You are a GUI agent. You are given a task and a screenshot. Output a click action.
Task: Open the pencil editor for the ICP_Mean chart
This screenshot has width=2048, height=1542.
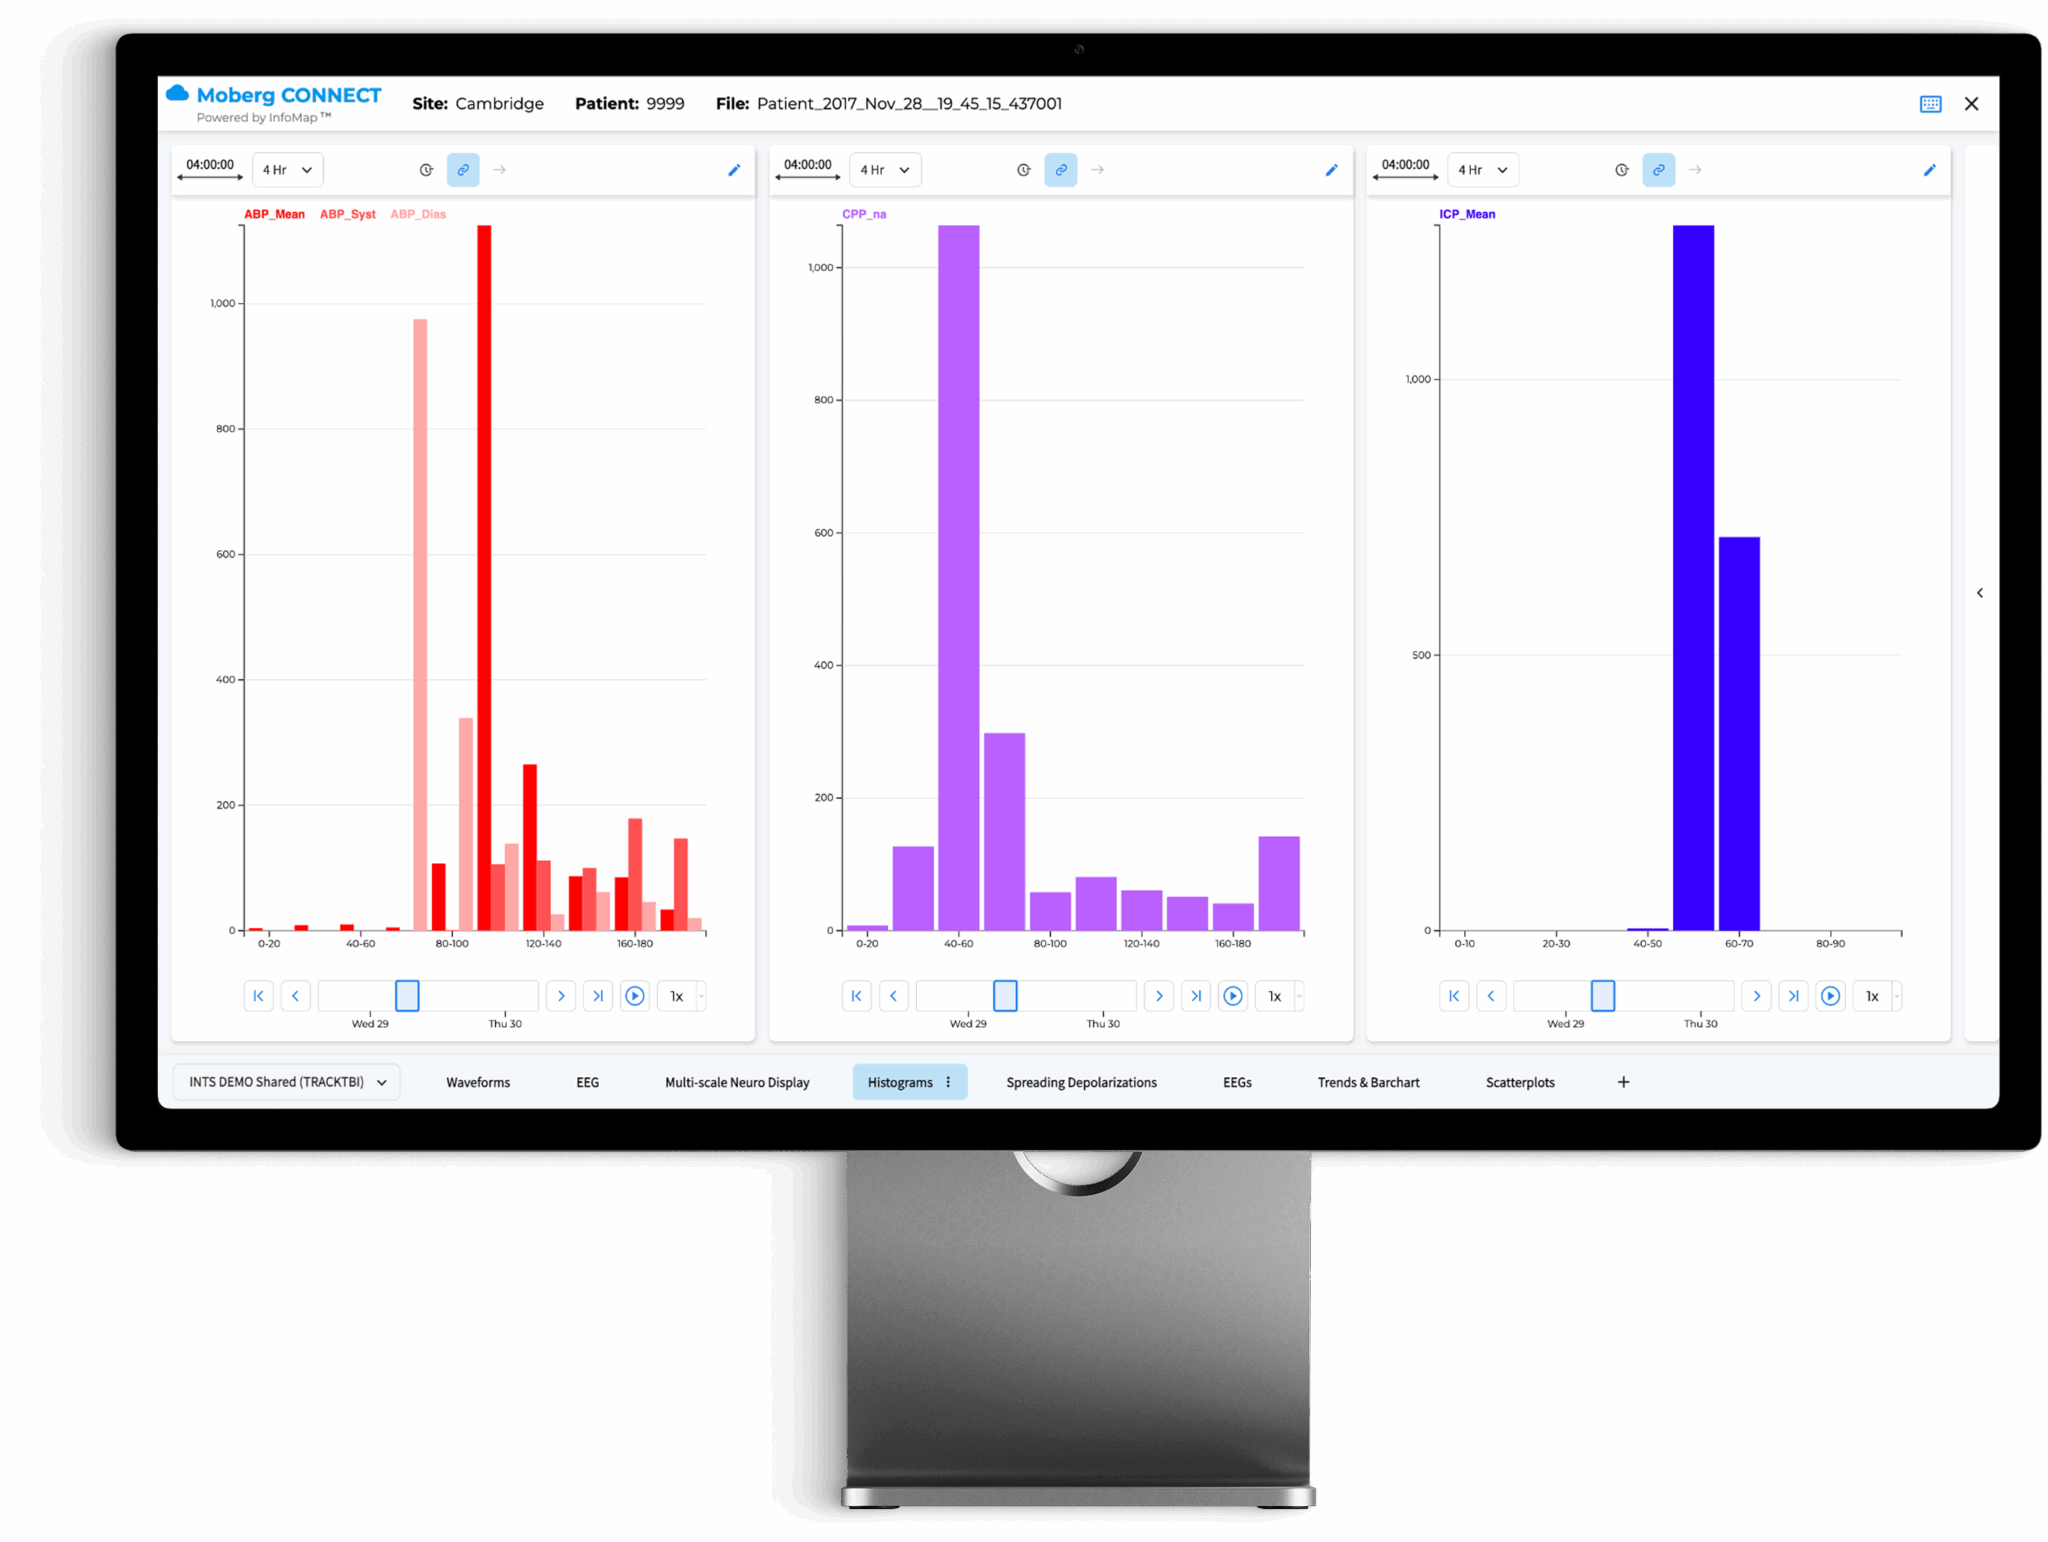tap(1929, 170)
